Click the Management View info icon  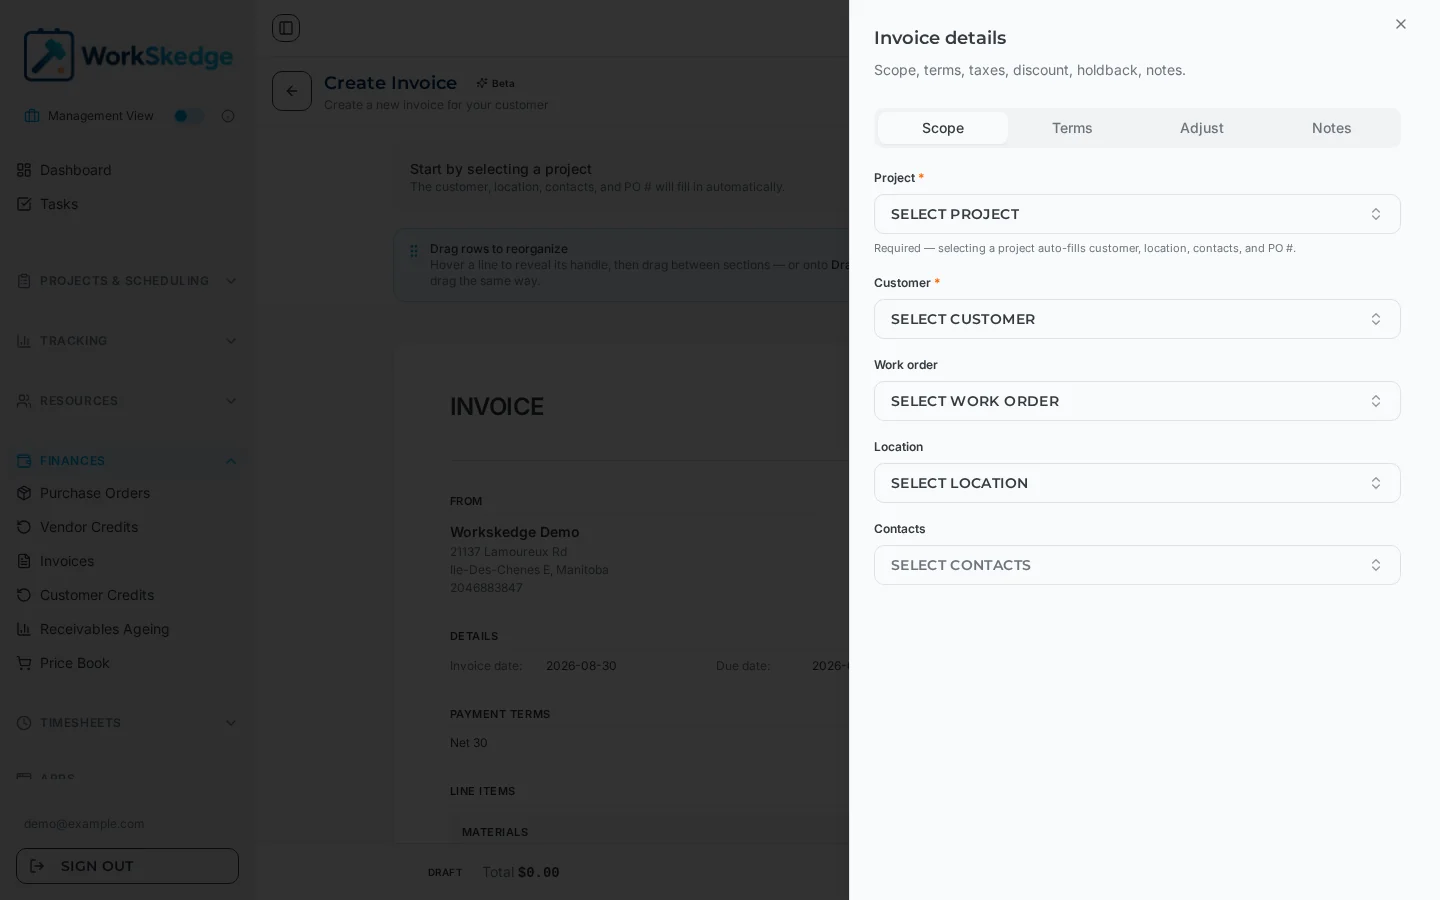pyautogui.click(x=228, y=116)
